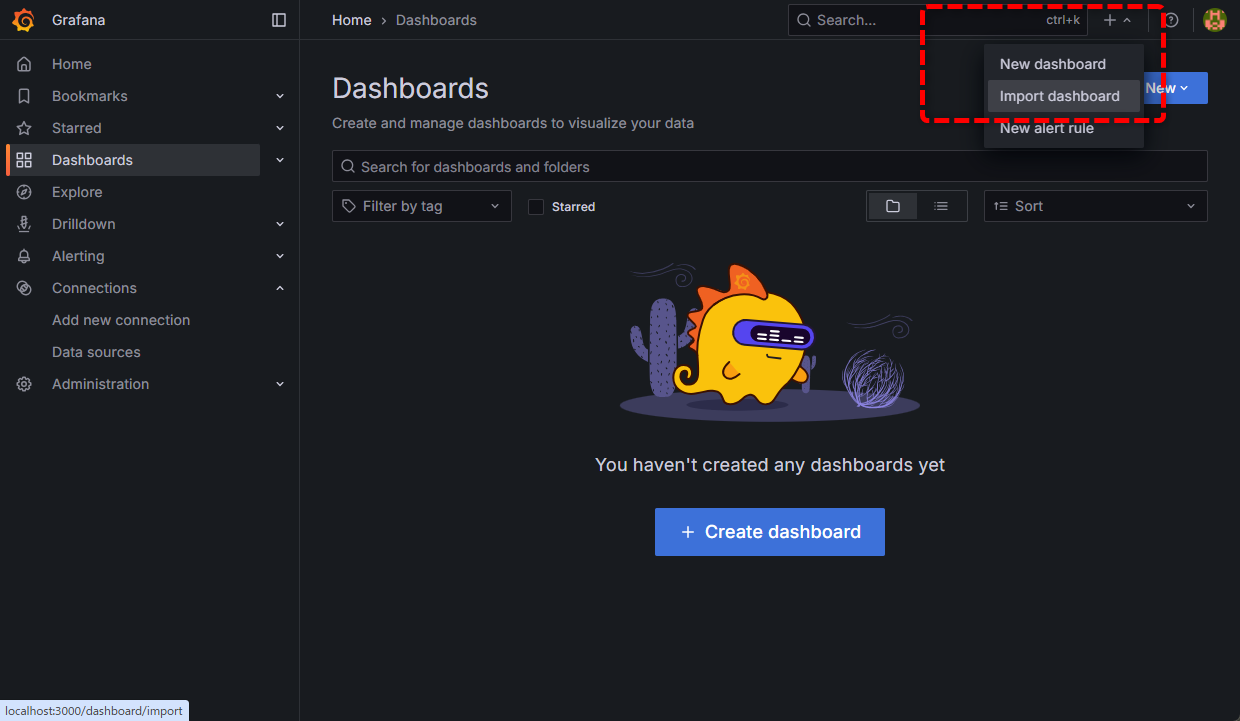Click the Administration gear icon

(24, 384)
